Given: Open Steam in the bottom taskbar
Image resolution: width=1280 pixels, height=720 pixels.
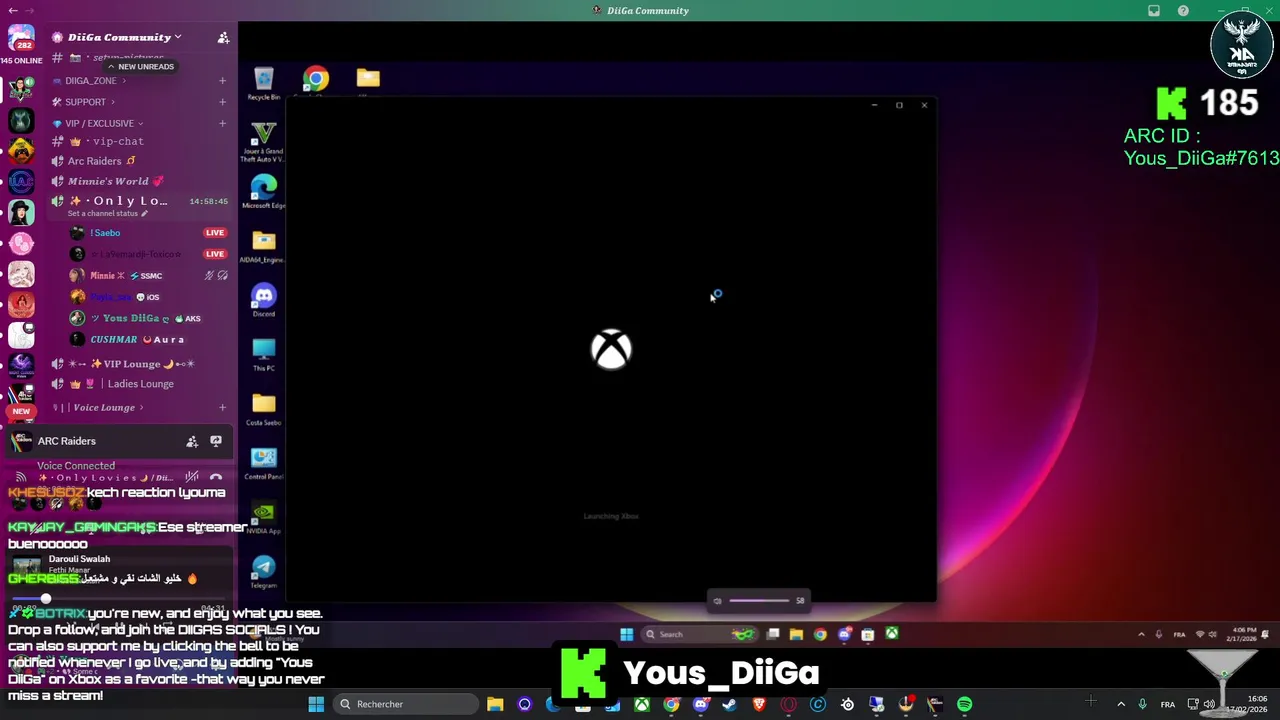Looking at the screenshot, I should (x=729, y=704).
